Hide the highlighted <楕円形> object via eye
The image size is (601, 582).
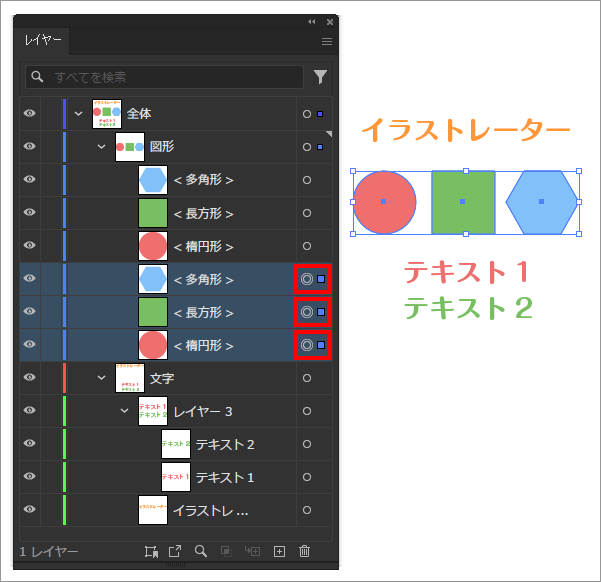coord(30,344)
